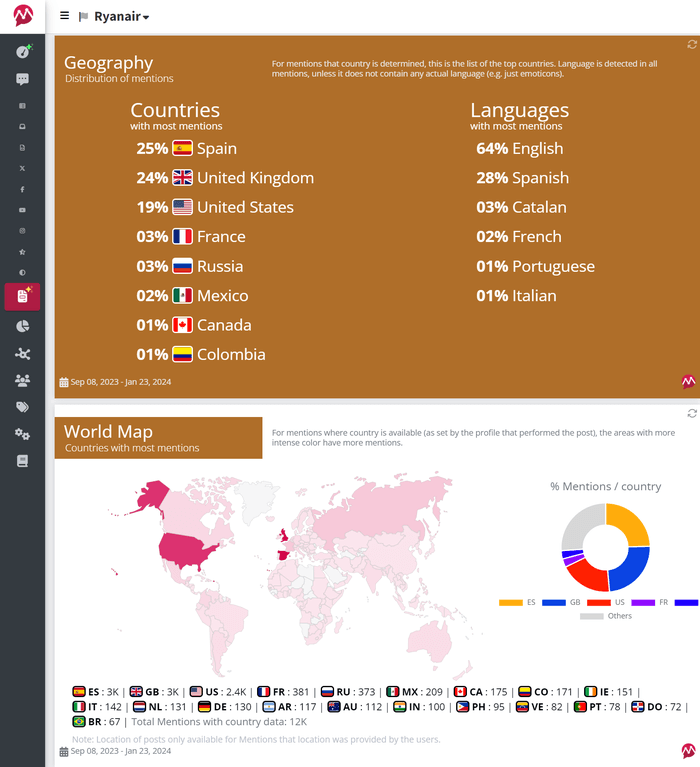Open the Instagram mentions icon
Viewport: 700px width, 767px height.
pos(22,231)
